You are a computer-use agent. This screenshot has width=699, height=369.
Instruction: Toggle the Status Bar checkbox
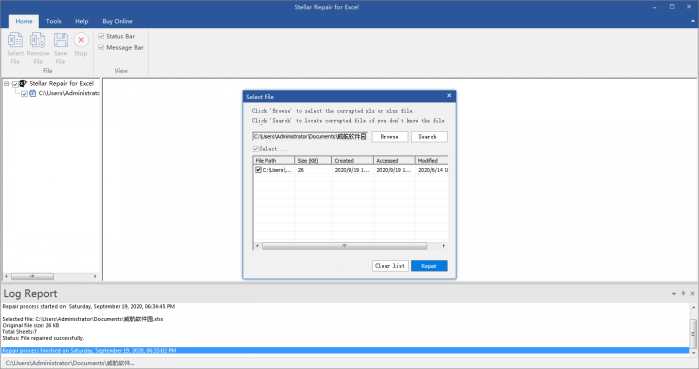pyautogui.click(x=101, y=36)
